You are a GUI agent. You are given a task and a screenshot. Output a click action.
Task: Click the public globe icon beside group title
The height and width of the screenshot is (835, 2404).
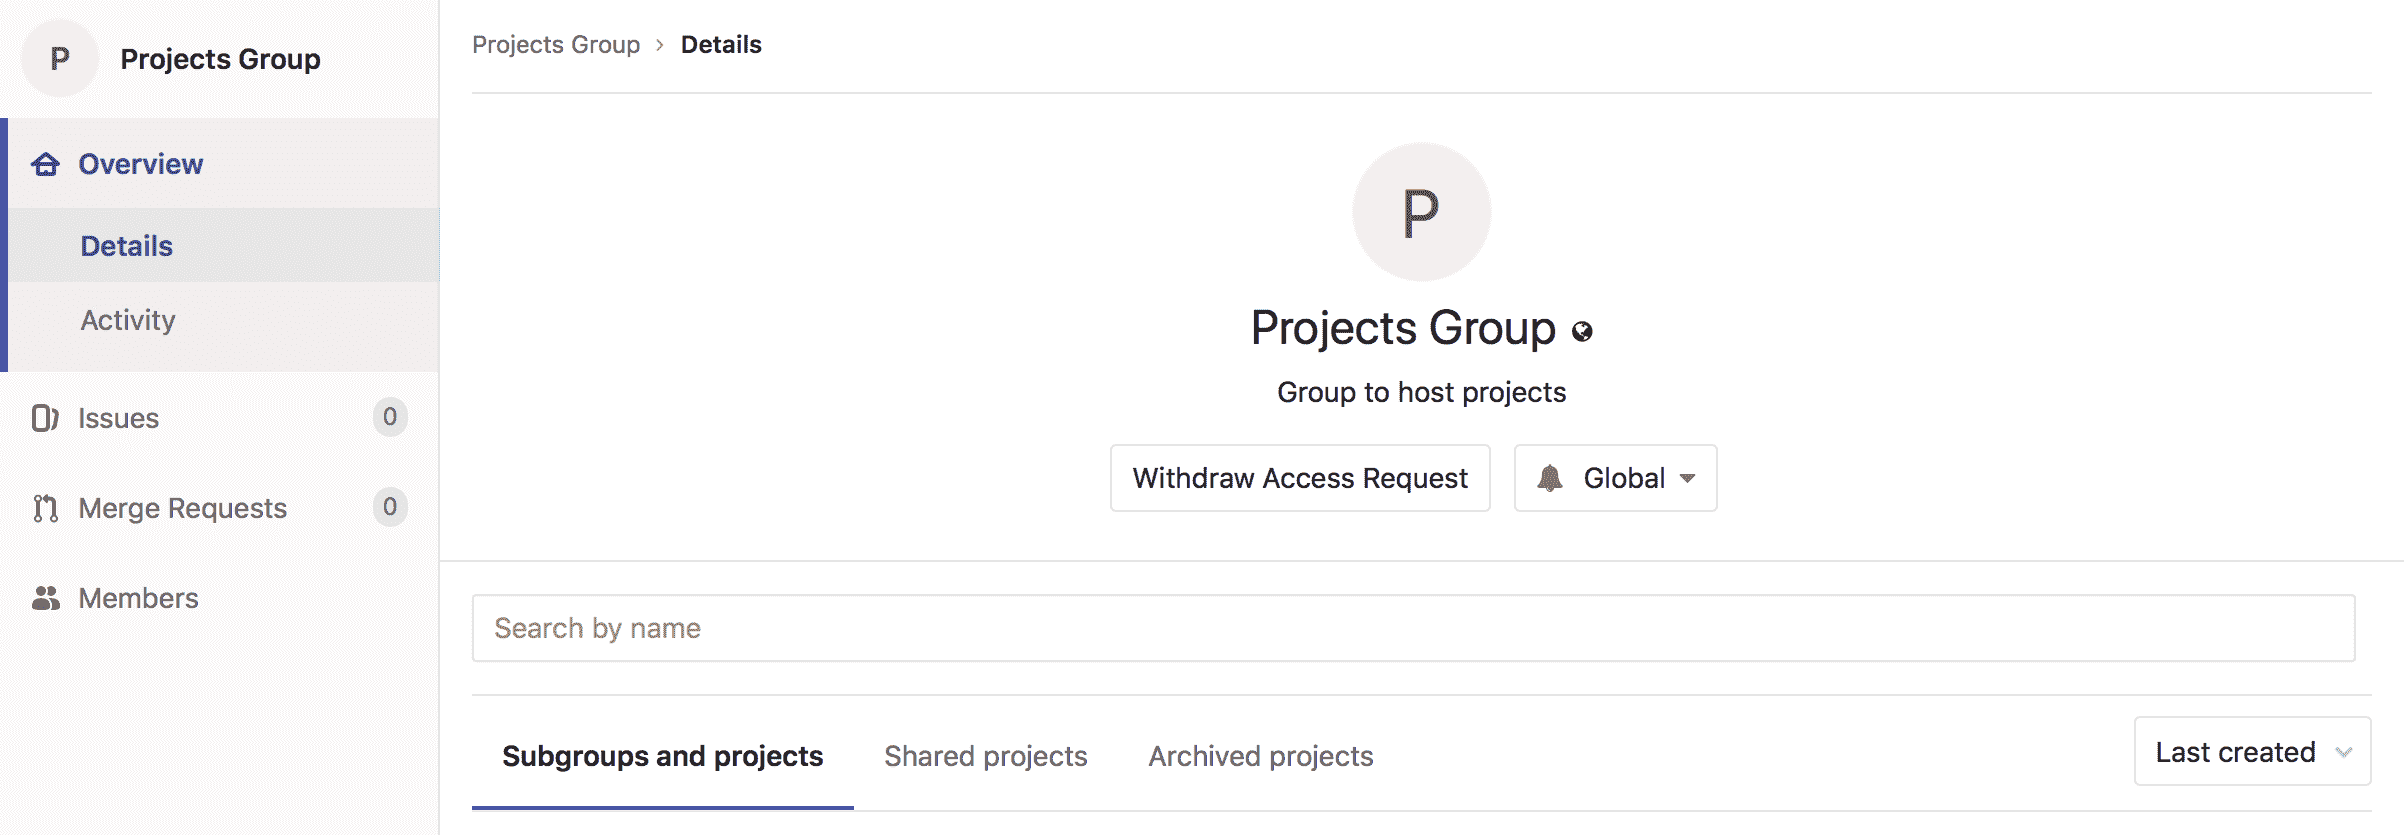click(1582, 332)
